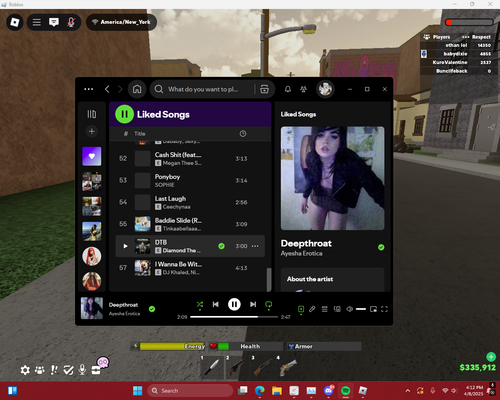Open the lyrics microphone icon
The image size is (500, 400).
[312, 309]
